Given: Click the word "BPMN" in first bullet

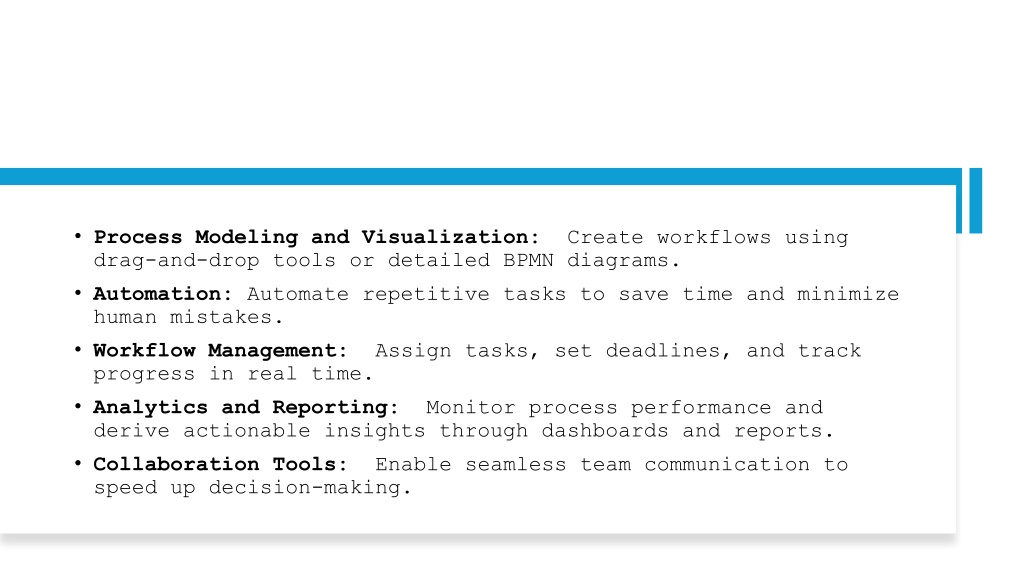Looking at the screenshot, I should (x=523, y=261).
